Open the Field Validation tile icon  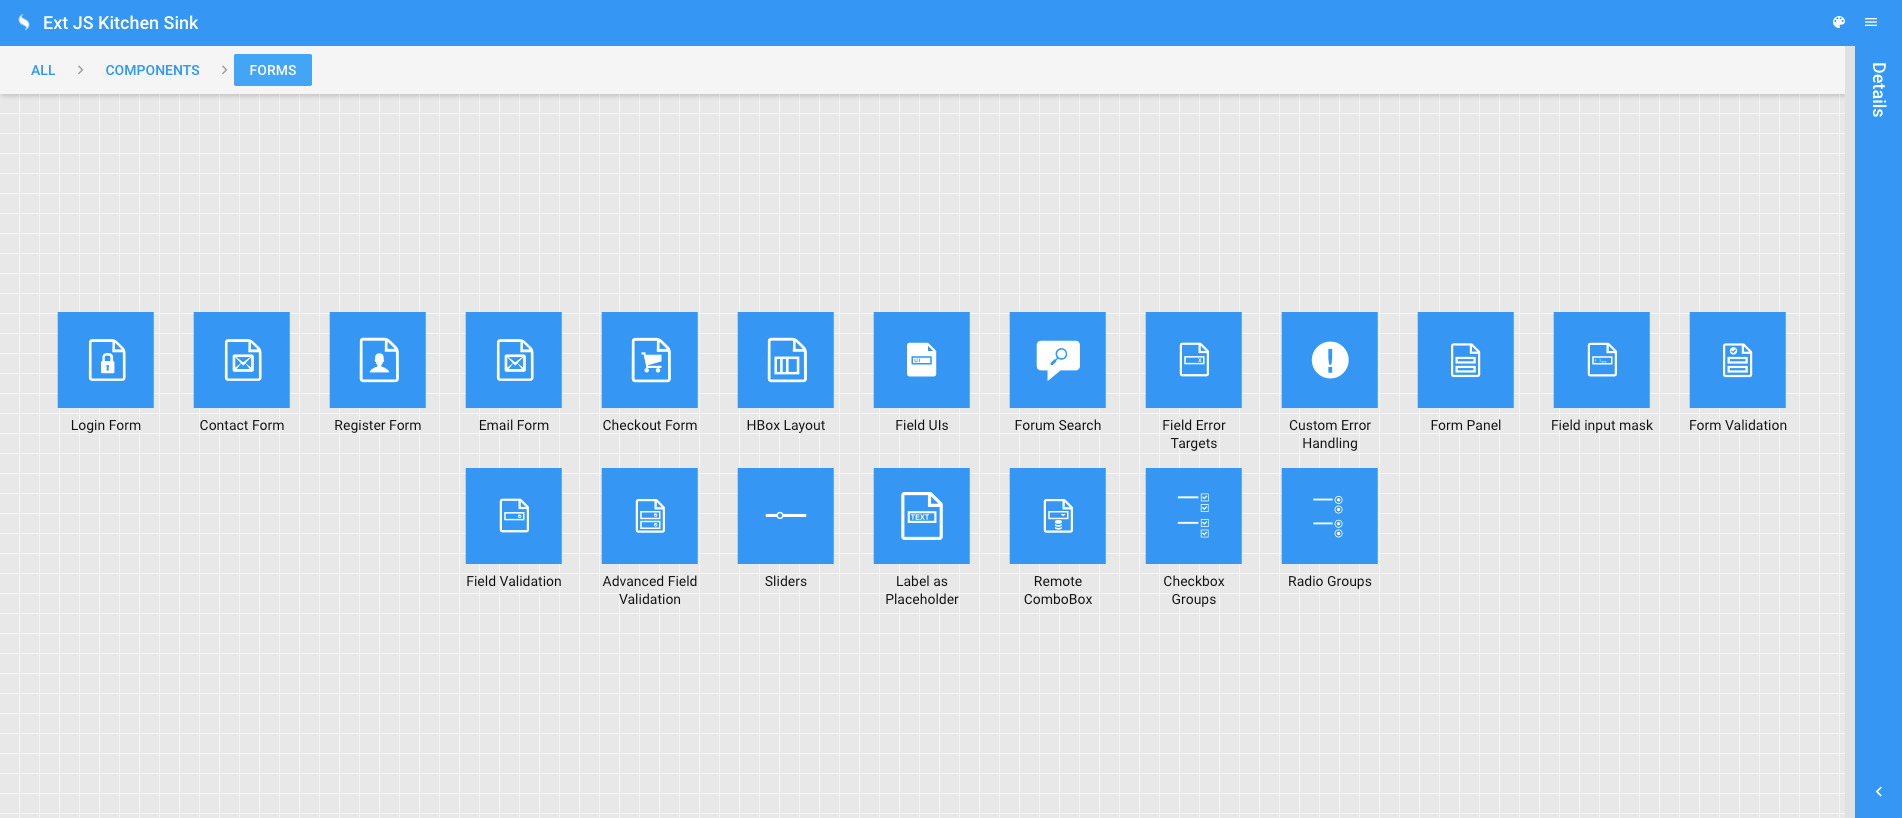point(514,516)
